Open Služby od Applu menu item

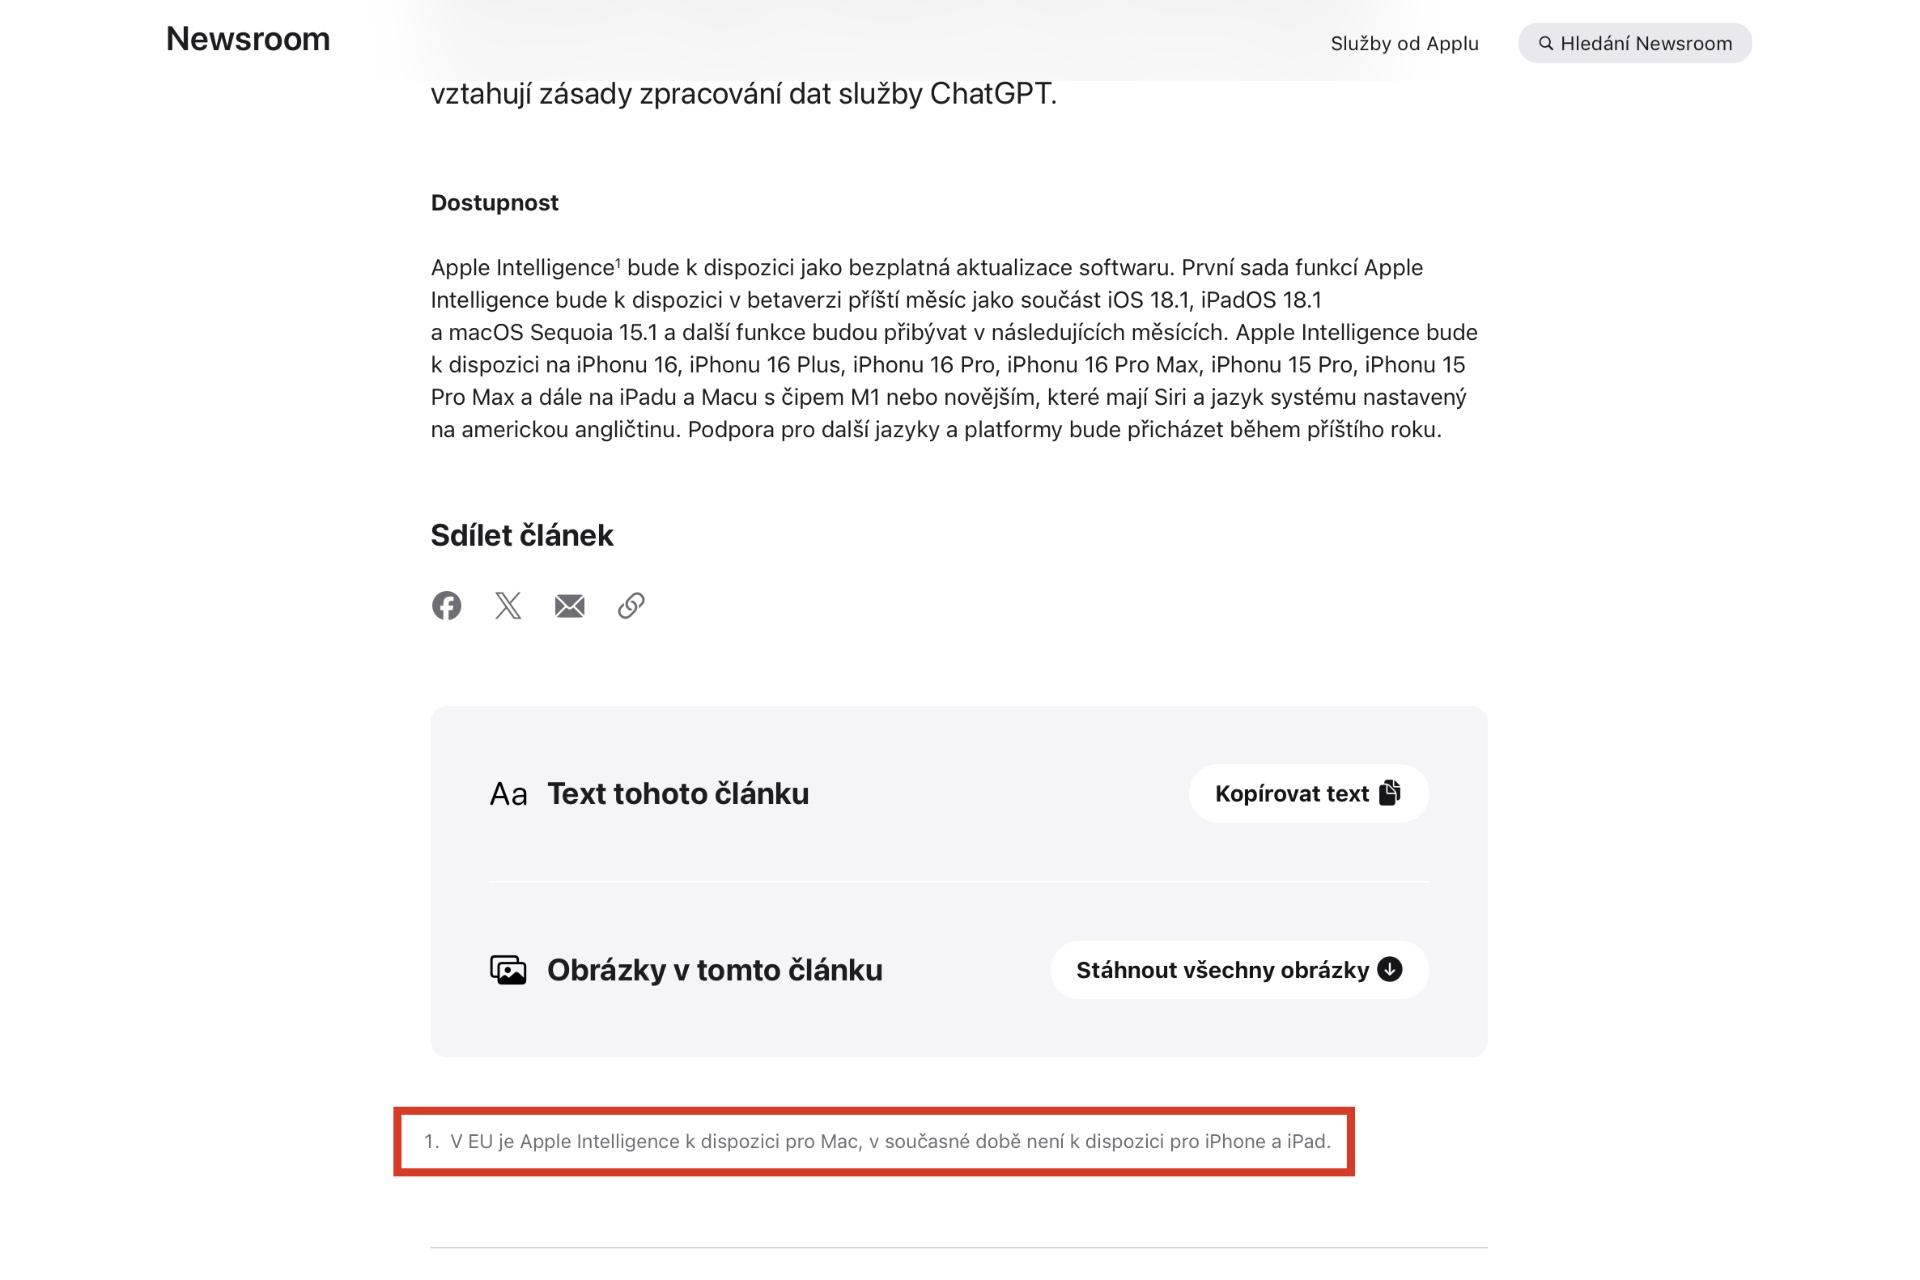(1404, 43)
